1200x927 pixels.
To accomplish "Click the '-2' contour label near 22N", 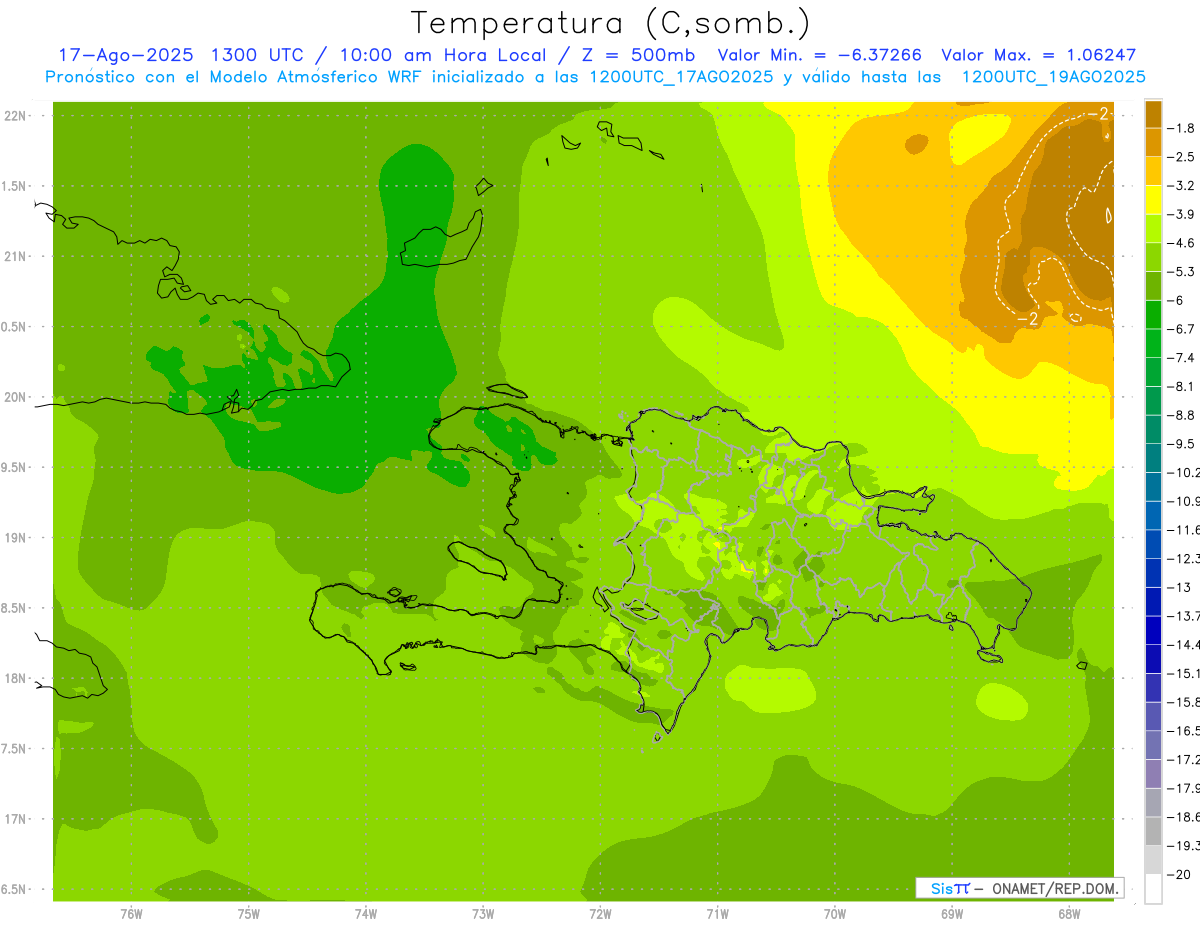I will click(1096, 113).
